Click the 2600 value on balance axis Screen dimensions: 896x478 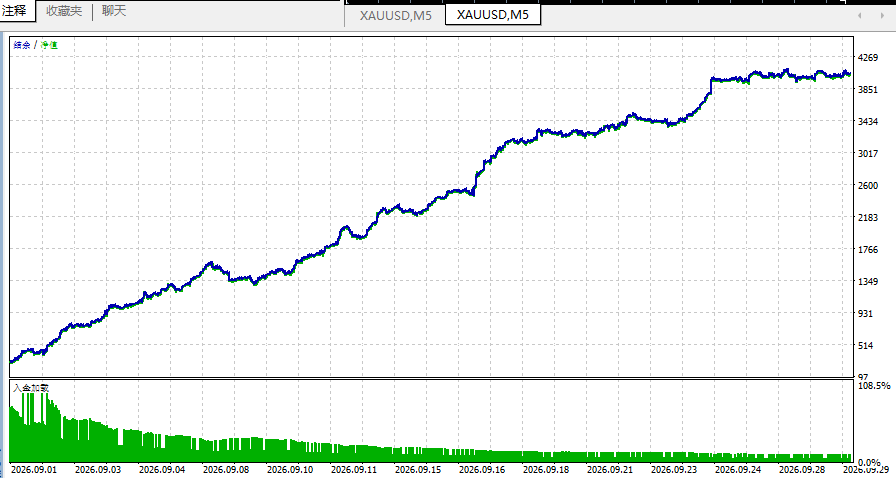click(x=868, y=186)
